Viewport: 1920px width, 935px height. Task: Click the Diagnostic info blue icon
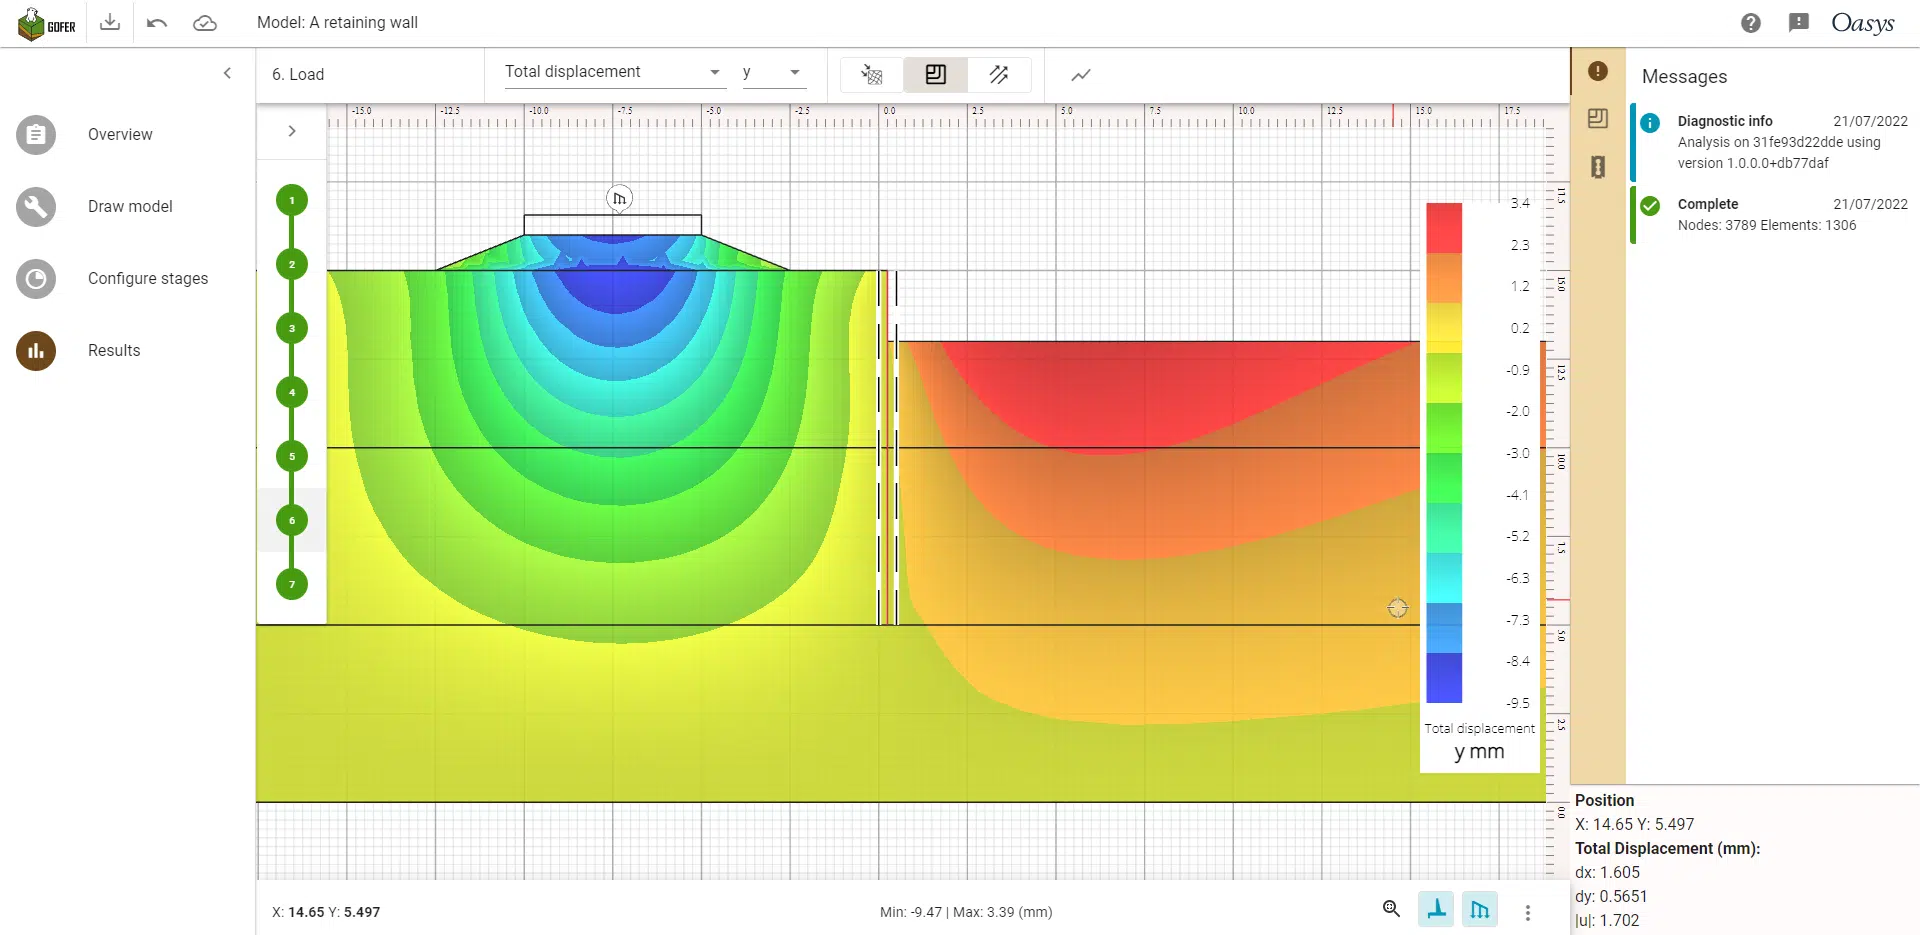pos(1650,123)
